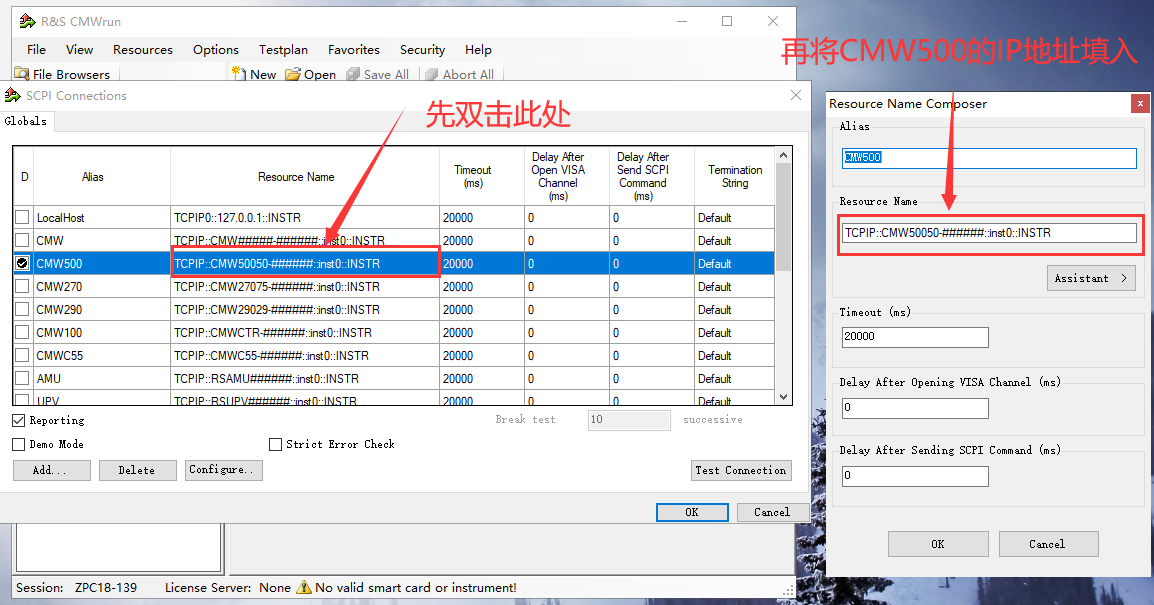Close the Resource Name Composer window
Image resolution: width=1154 pixels, height=605 pixels.
[1139, 104]
